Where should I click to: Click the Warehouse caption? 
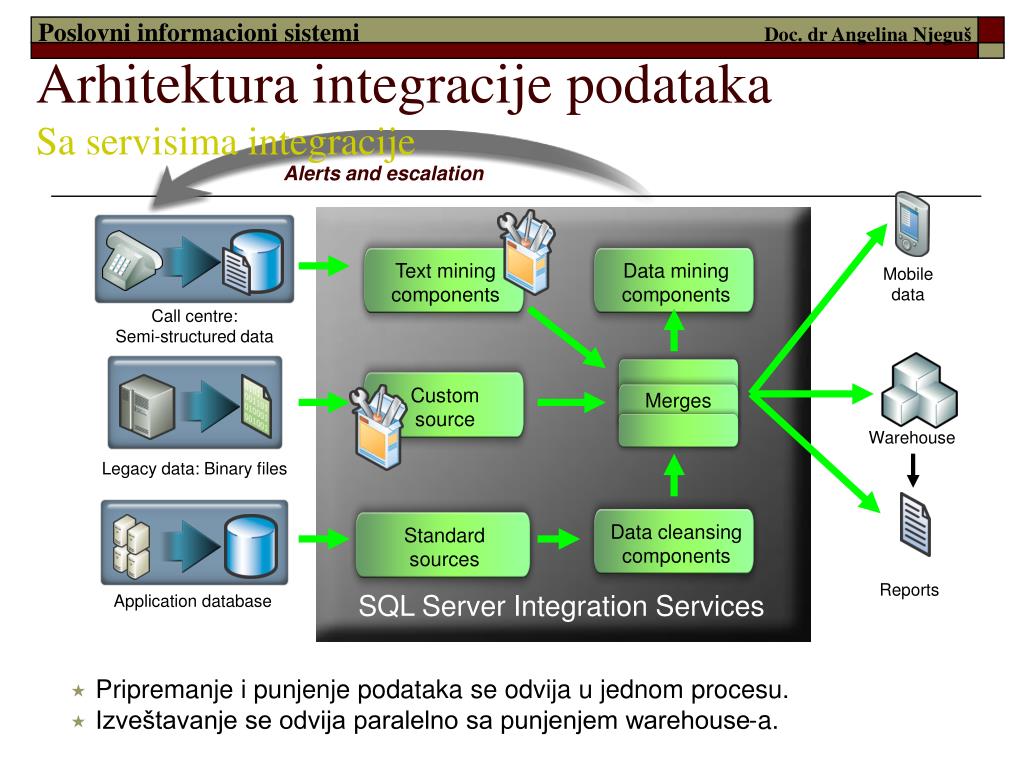point(912,438)
